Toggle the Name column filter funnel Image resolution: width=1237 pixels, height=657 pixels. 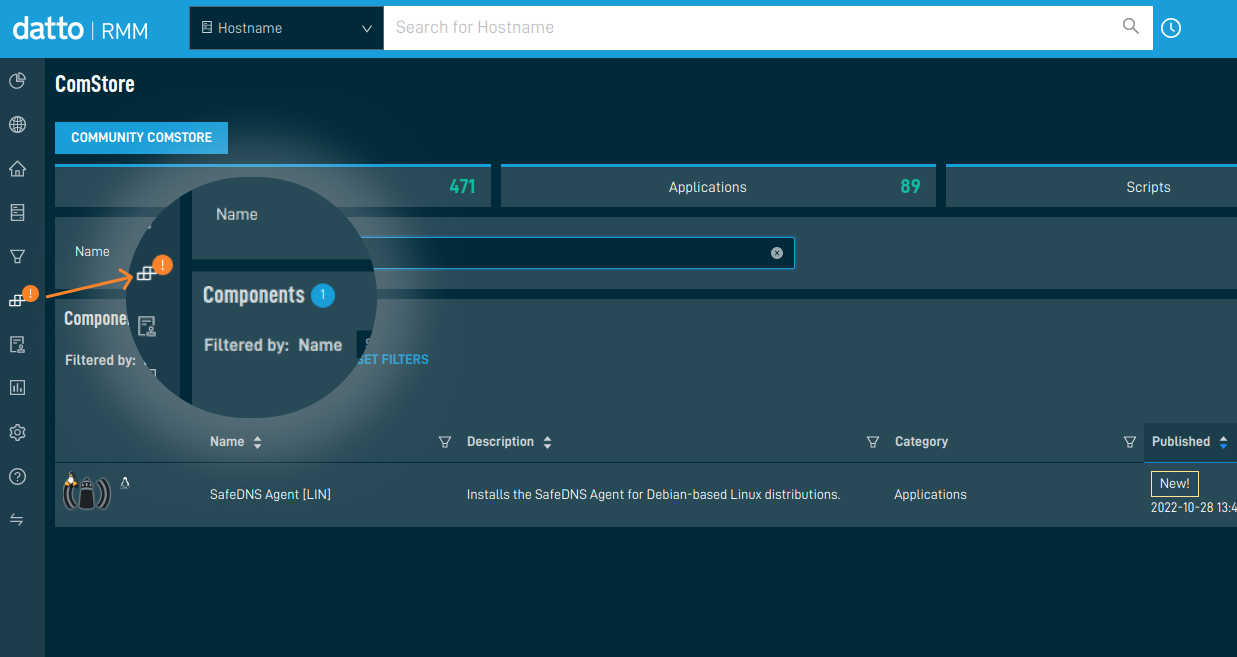[444, 441]
